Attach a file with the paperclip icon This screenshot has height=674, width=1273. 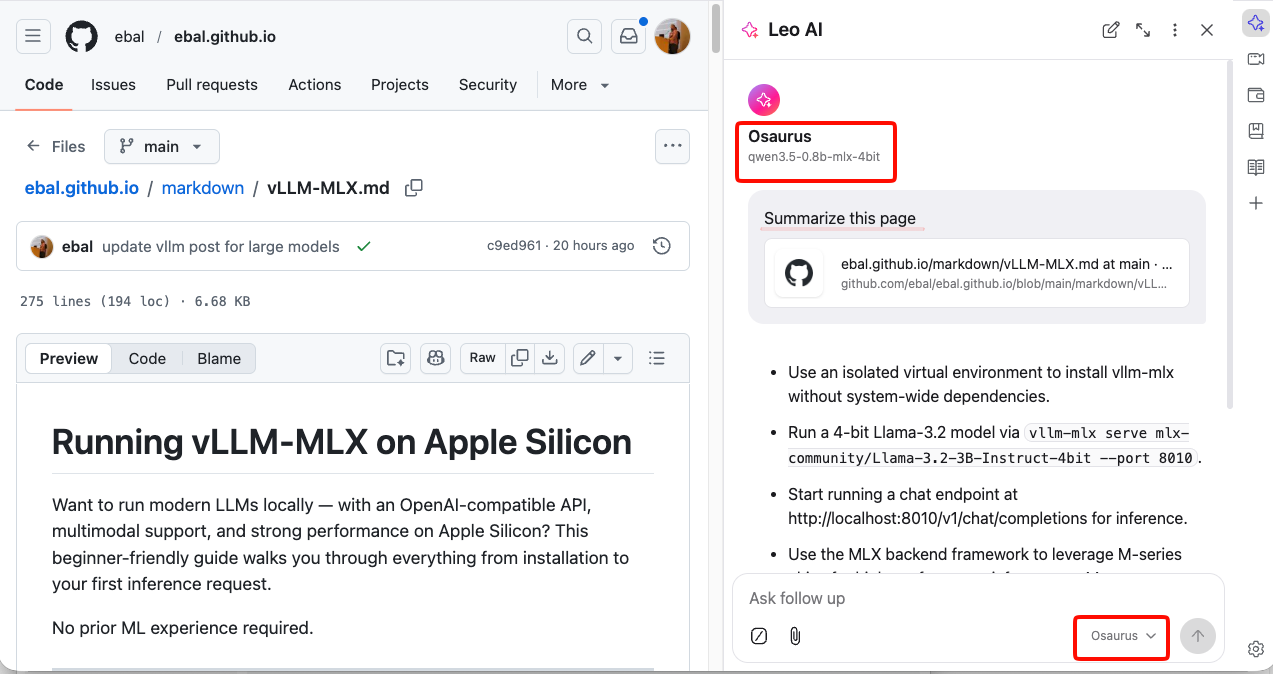tap(795, 636)
